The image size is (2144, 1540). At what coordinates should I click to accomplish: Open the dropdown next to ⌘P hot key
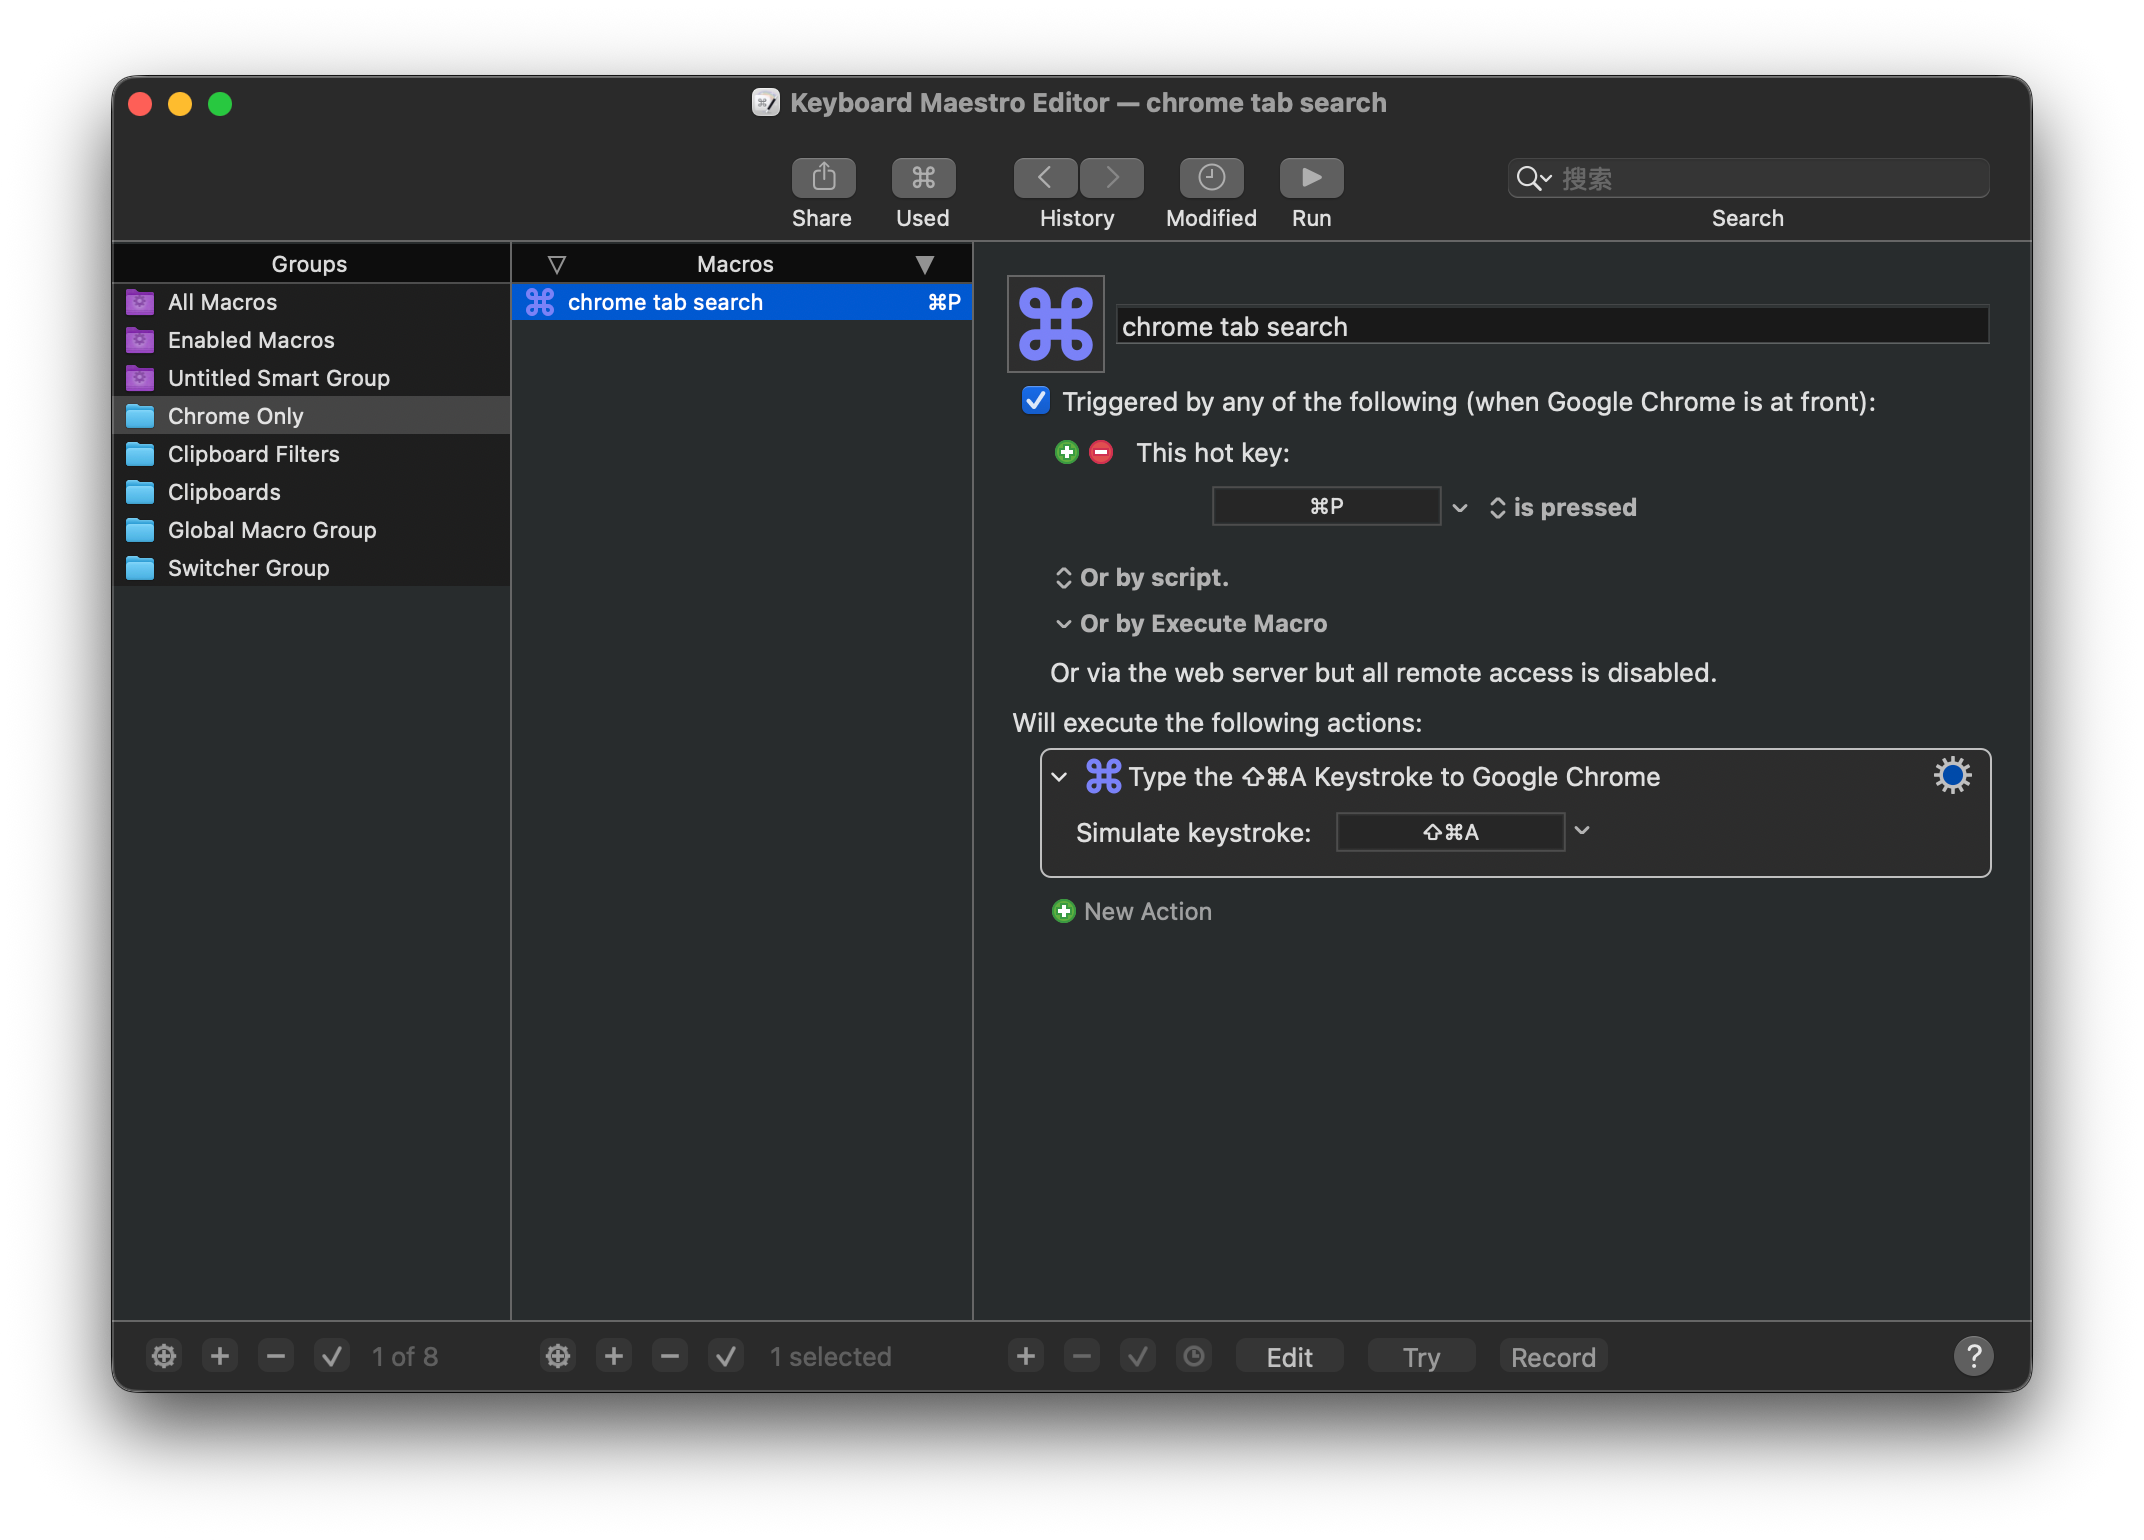[x=1459, y=508]
